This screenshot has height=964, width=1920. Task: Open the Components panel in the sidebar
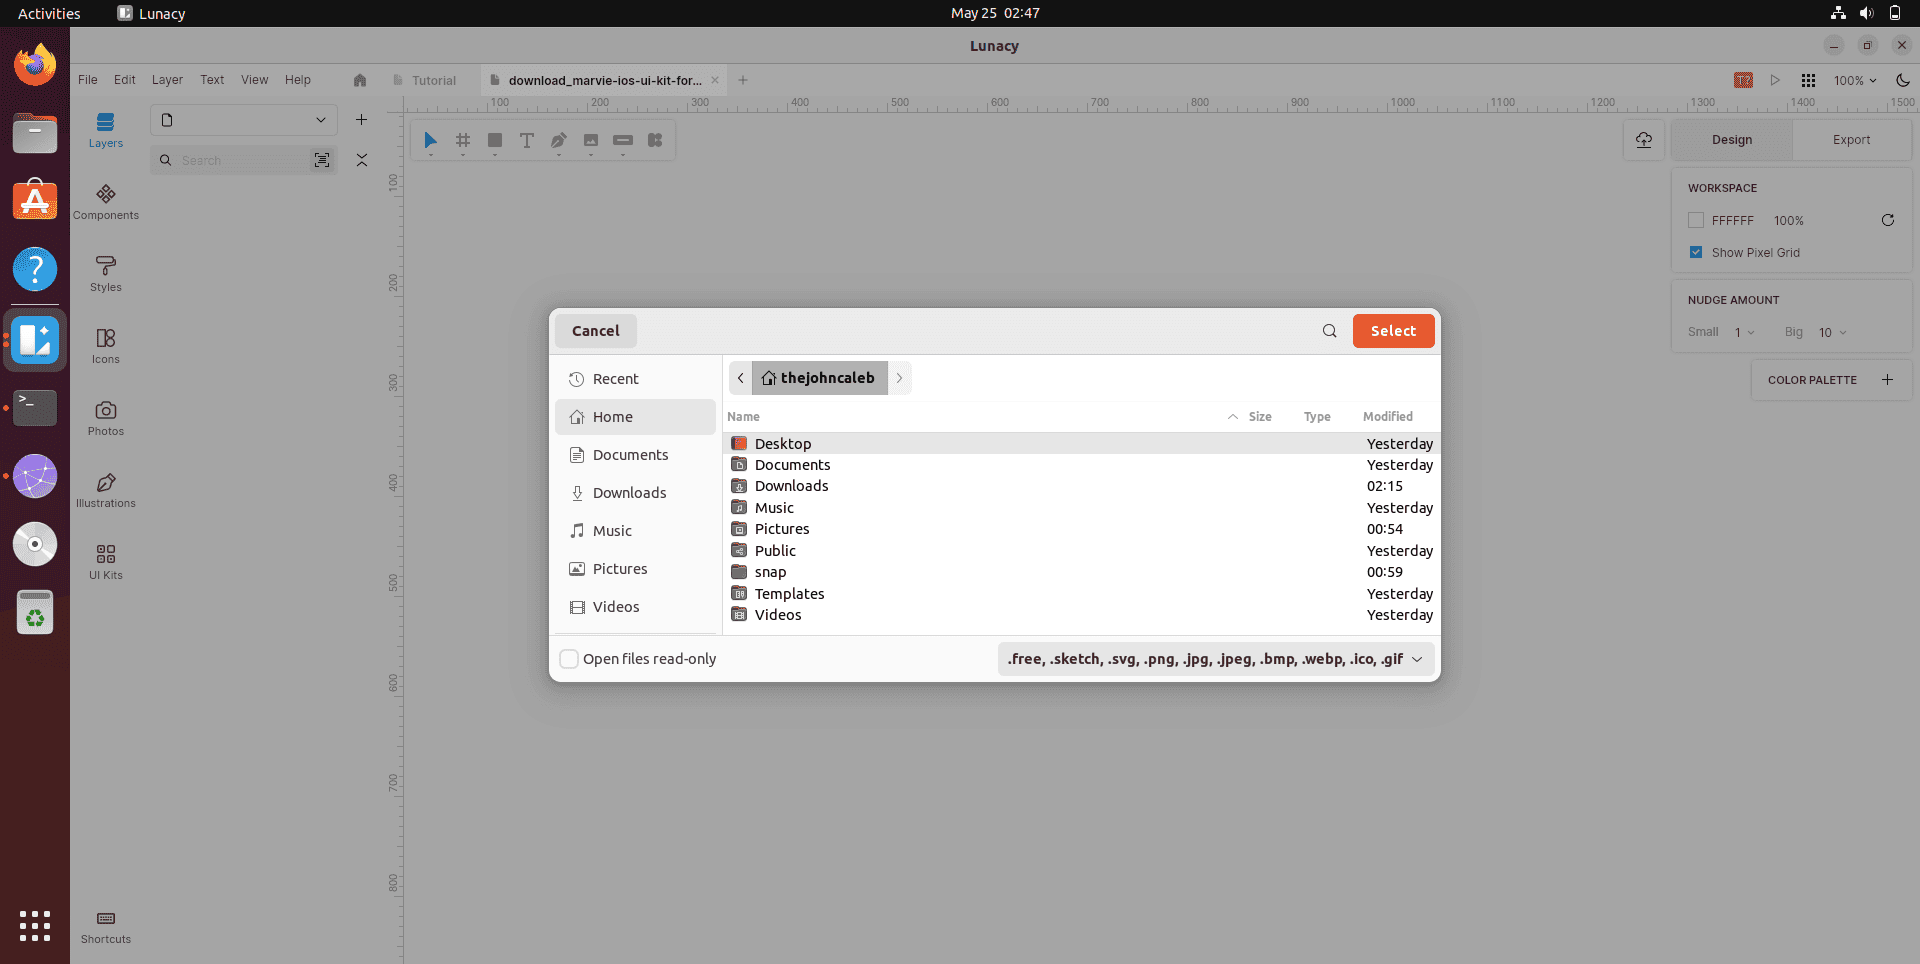[x=106, y=200]
